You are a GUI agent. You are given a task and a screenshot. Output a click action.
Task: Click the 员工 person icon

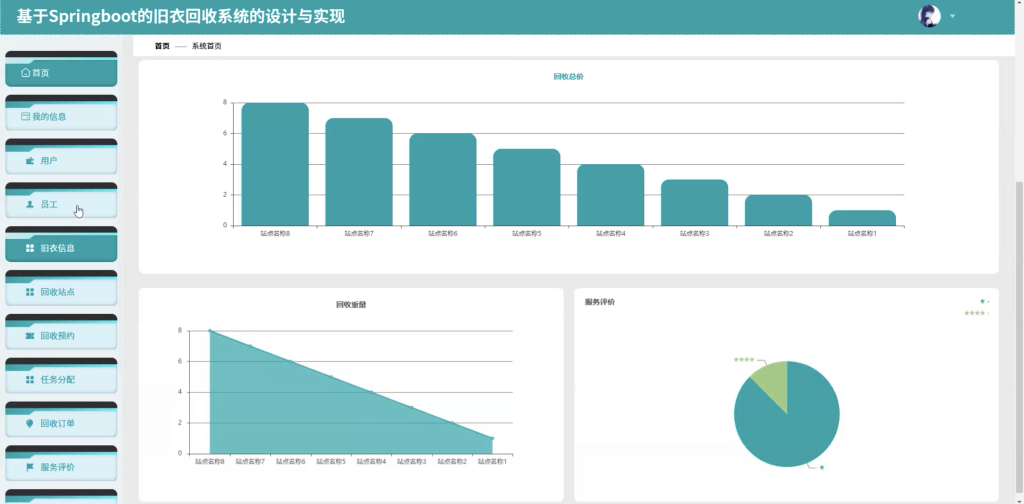click(x=29, y=204)
